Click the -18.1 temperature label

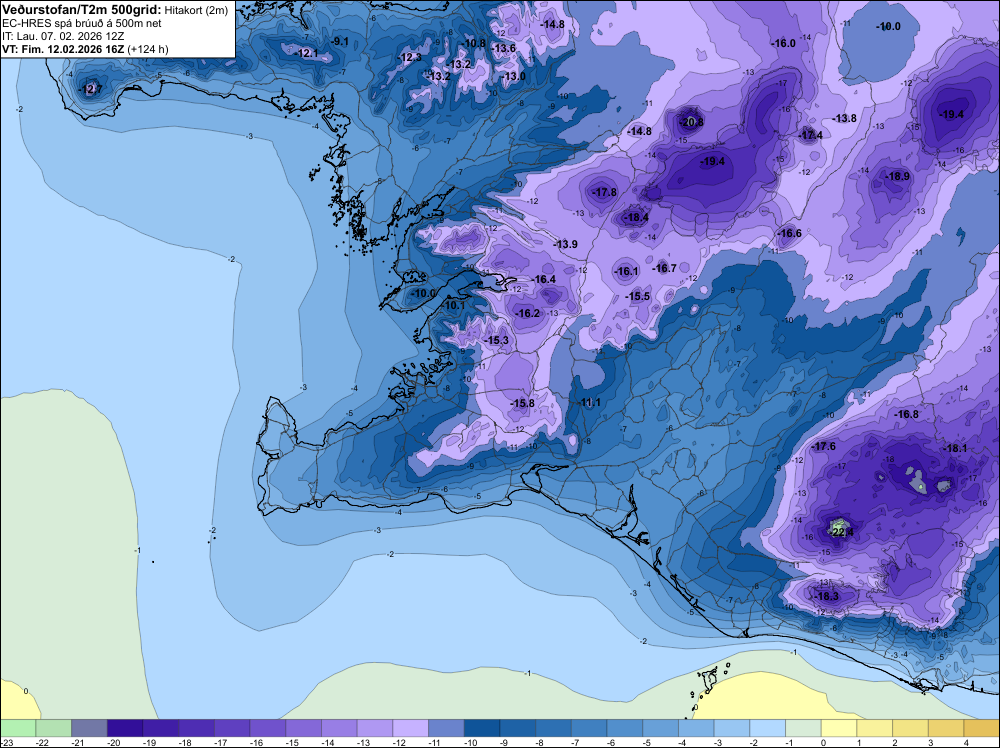click(955, 448)
